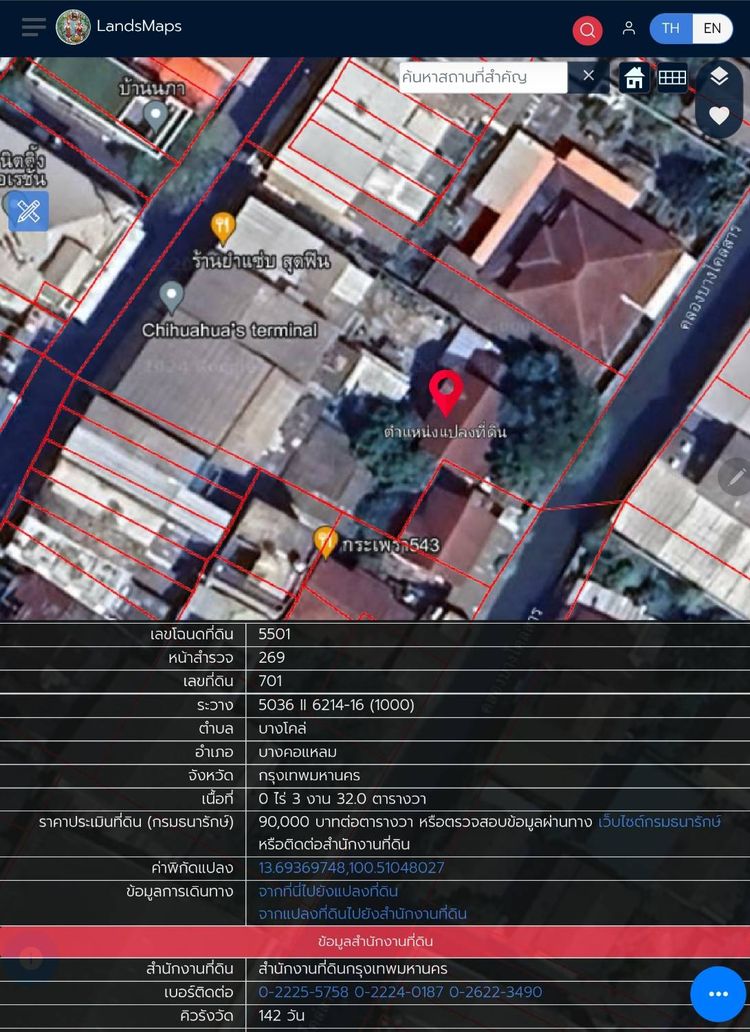Click the red parcel location pin
Screen dimensions: 750x1032
[446, 393]
